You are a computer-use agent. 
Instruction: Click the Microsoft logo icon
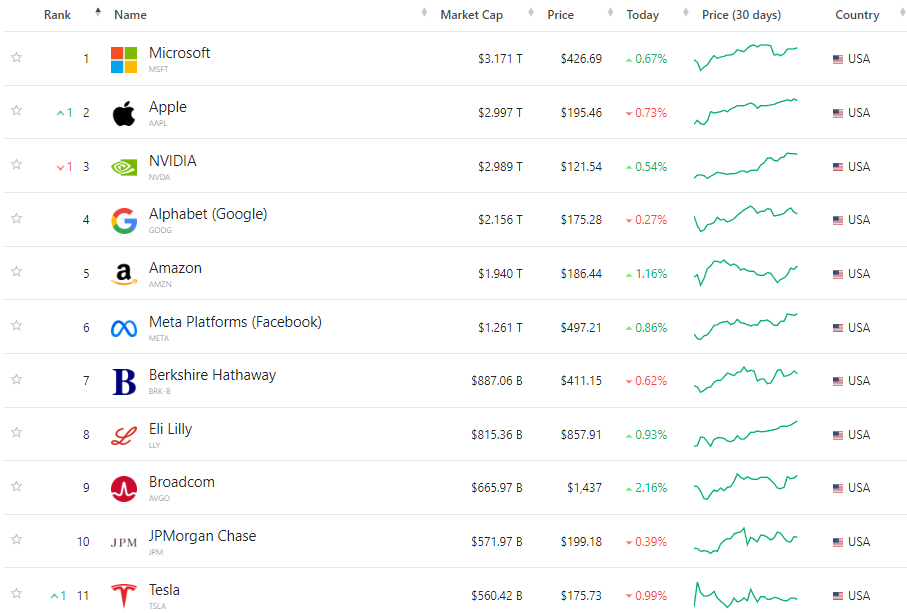[124, 59]
